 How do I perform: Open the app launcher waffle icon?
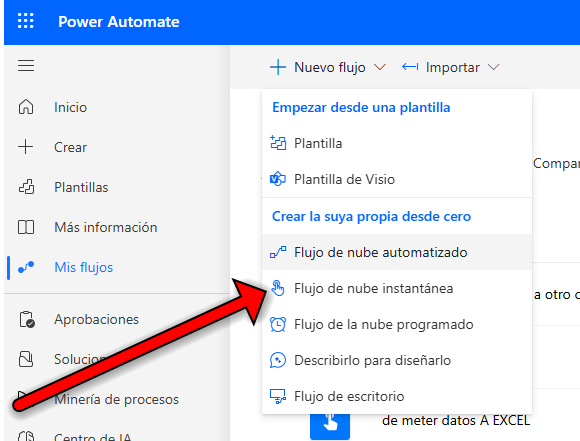pyautogui.click(x=26, y=21)
